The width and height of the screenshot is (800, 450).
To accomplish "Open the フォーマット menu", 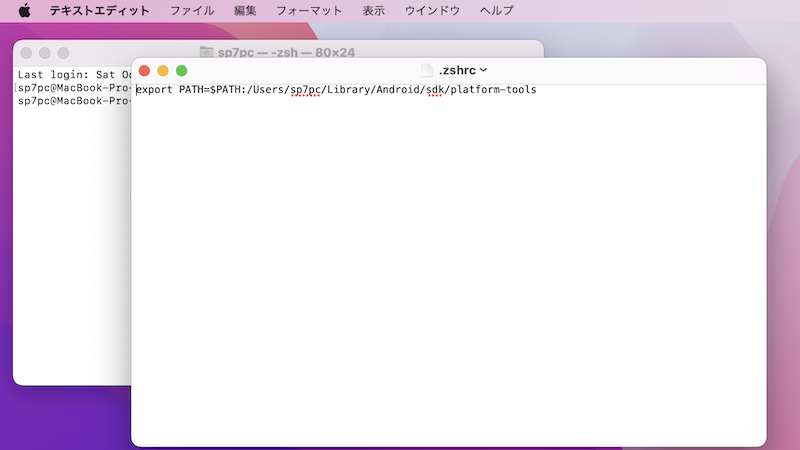I will point(309,11).
